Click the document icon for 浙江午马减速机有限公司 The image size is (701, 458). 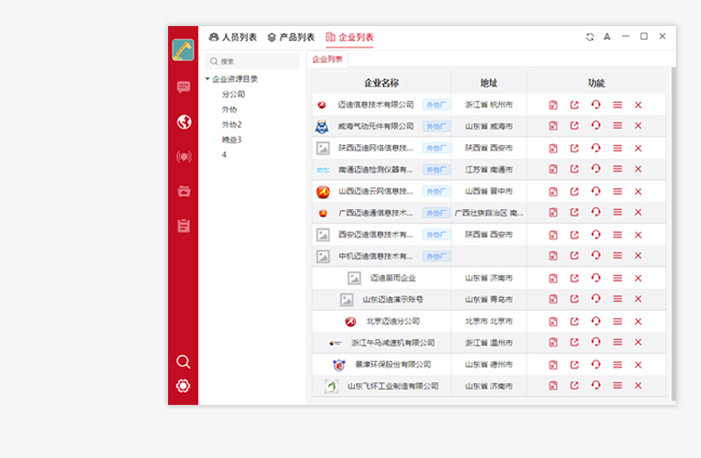553,342
